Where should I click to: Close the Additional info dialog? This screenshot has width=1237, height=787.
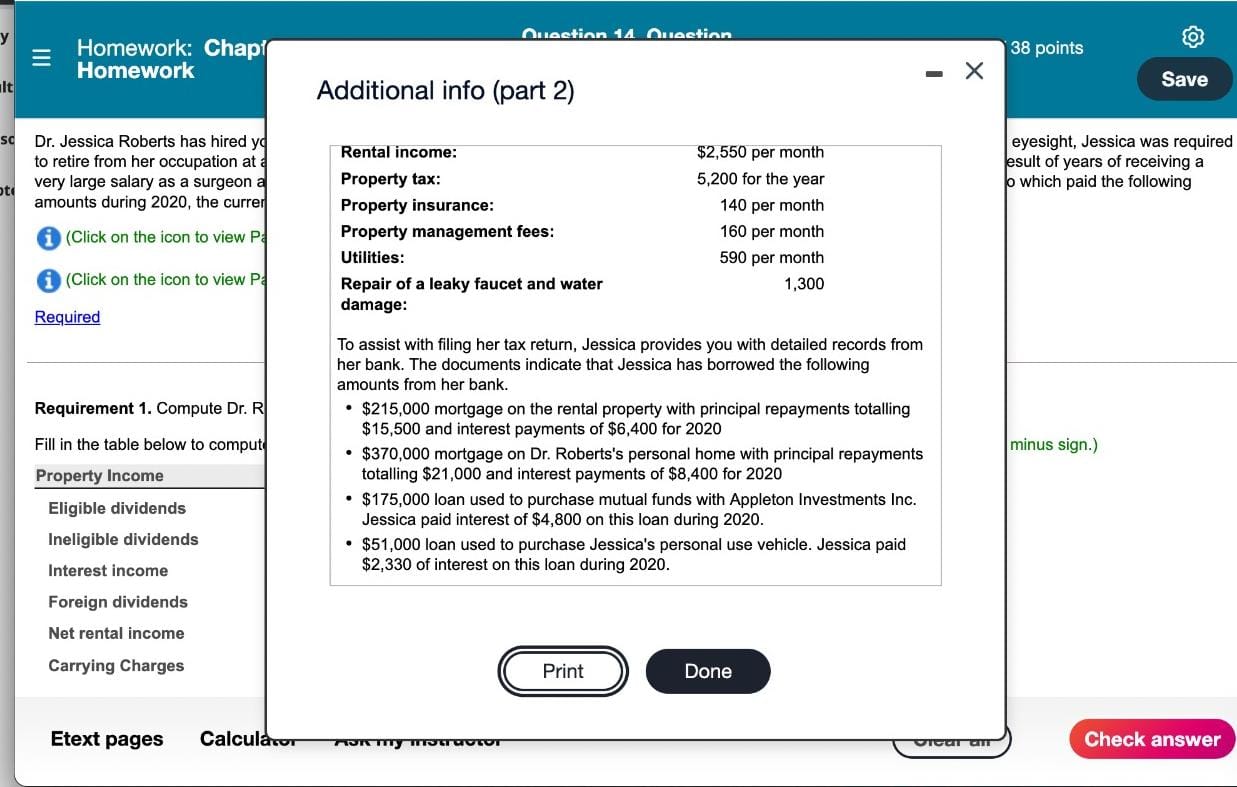click(973, 71)
